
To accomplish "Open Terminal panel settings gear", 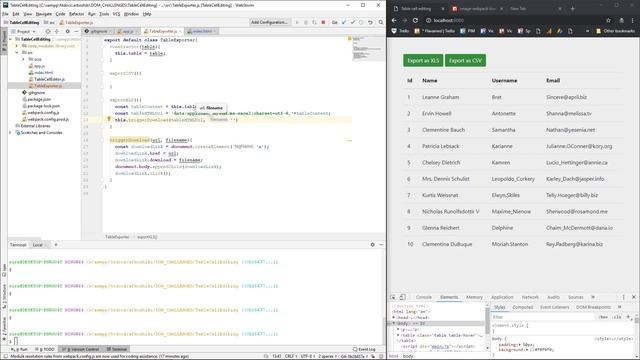I will (x=372, y=244).
